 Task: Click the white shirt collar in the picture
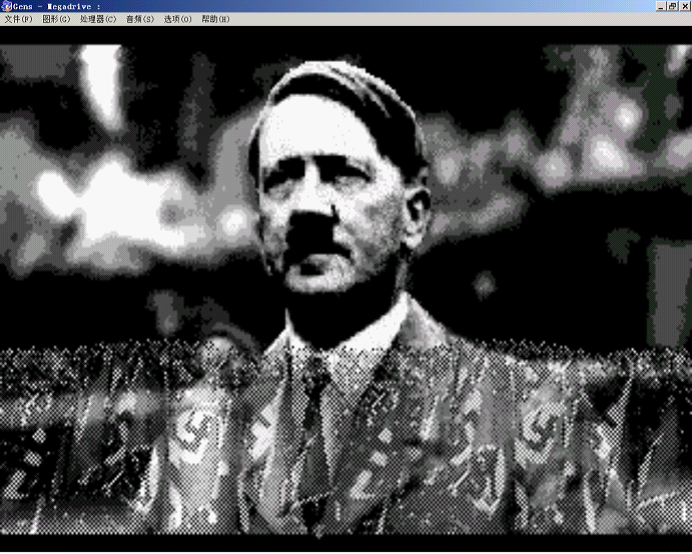click(x=350, y=345)
